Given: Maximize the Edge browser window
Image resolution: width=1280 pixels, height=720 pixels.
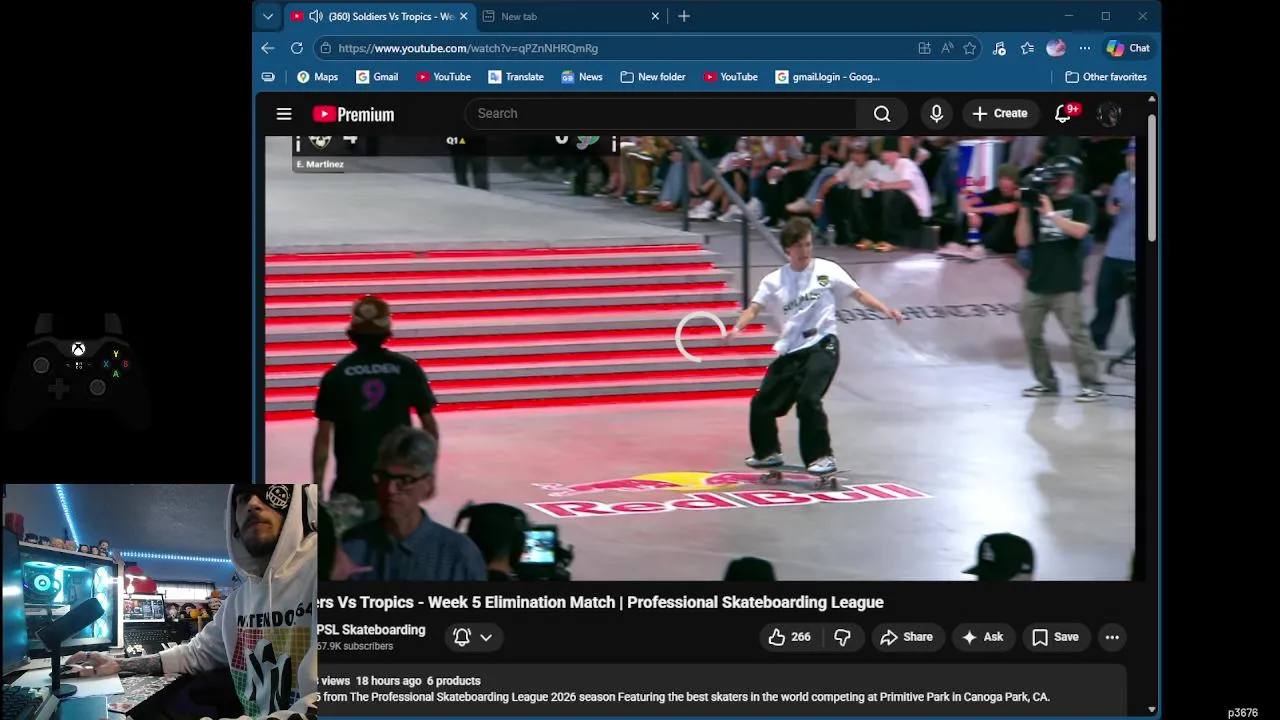Looking at the screenshot, I should tap(1105, 16).
